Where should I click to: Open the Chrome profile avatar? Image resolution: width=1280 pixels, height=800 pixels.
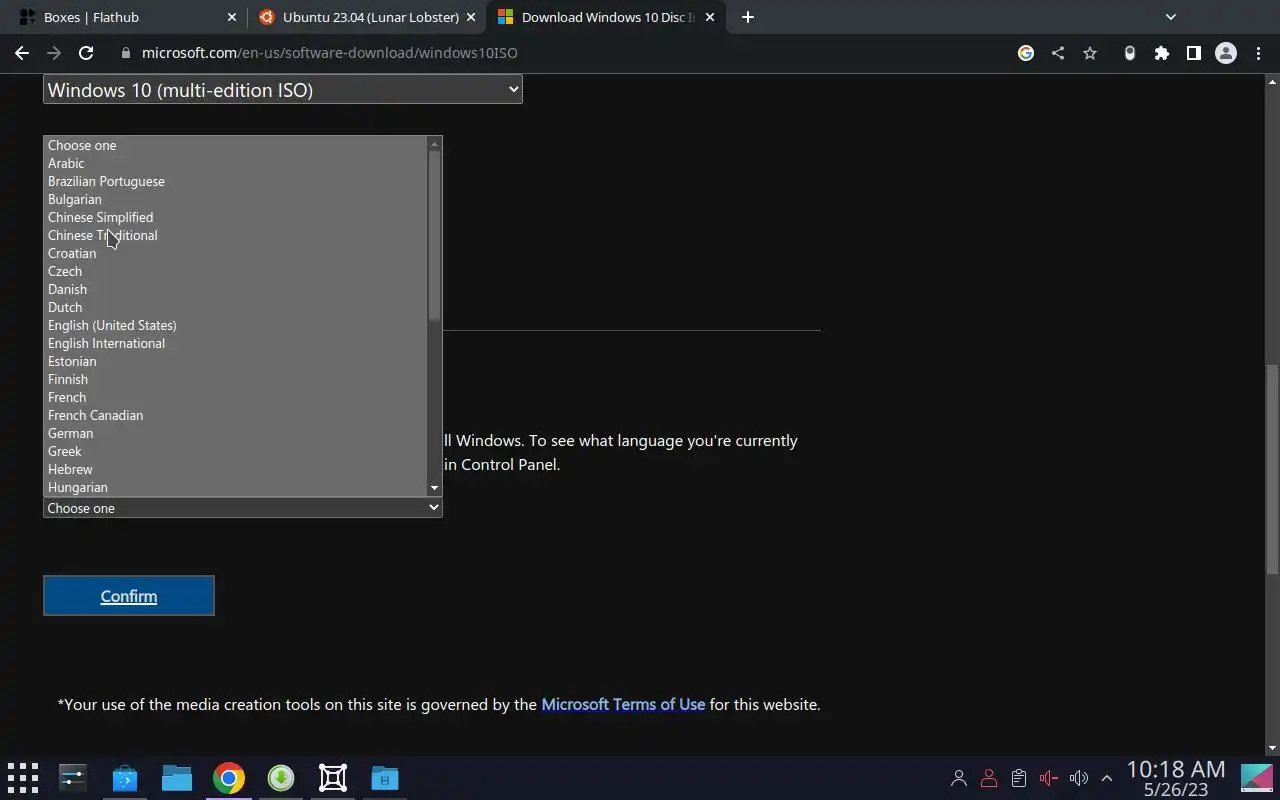1226,53
